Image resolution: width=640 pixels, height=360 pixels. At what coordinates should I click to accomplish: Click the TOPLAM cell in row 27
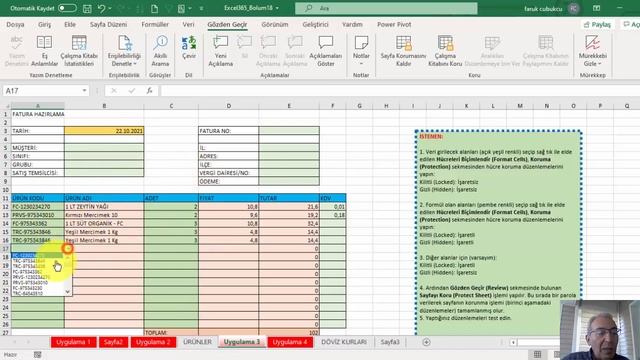(x=171, y=333)
